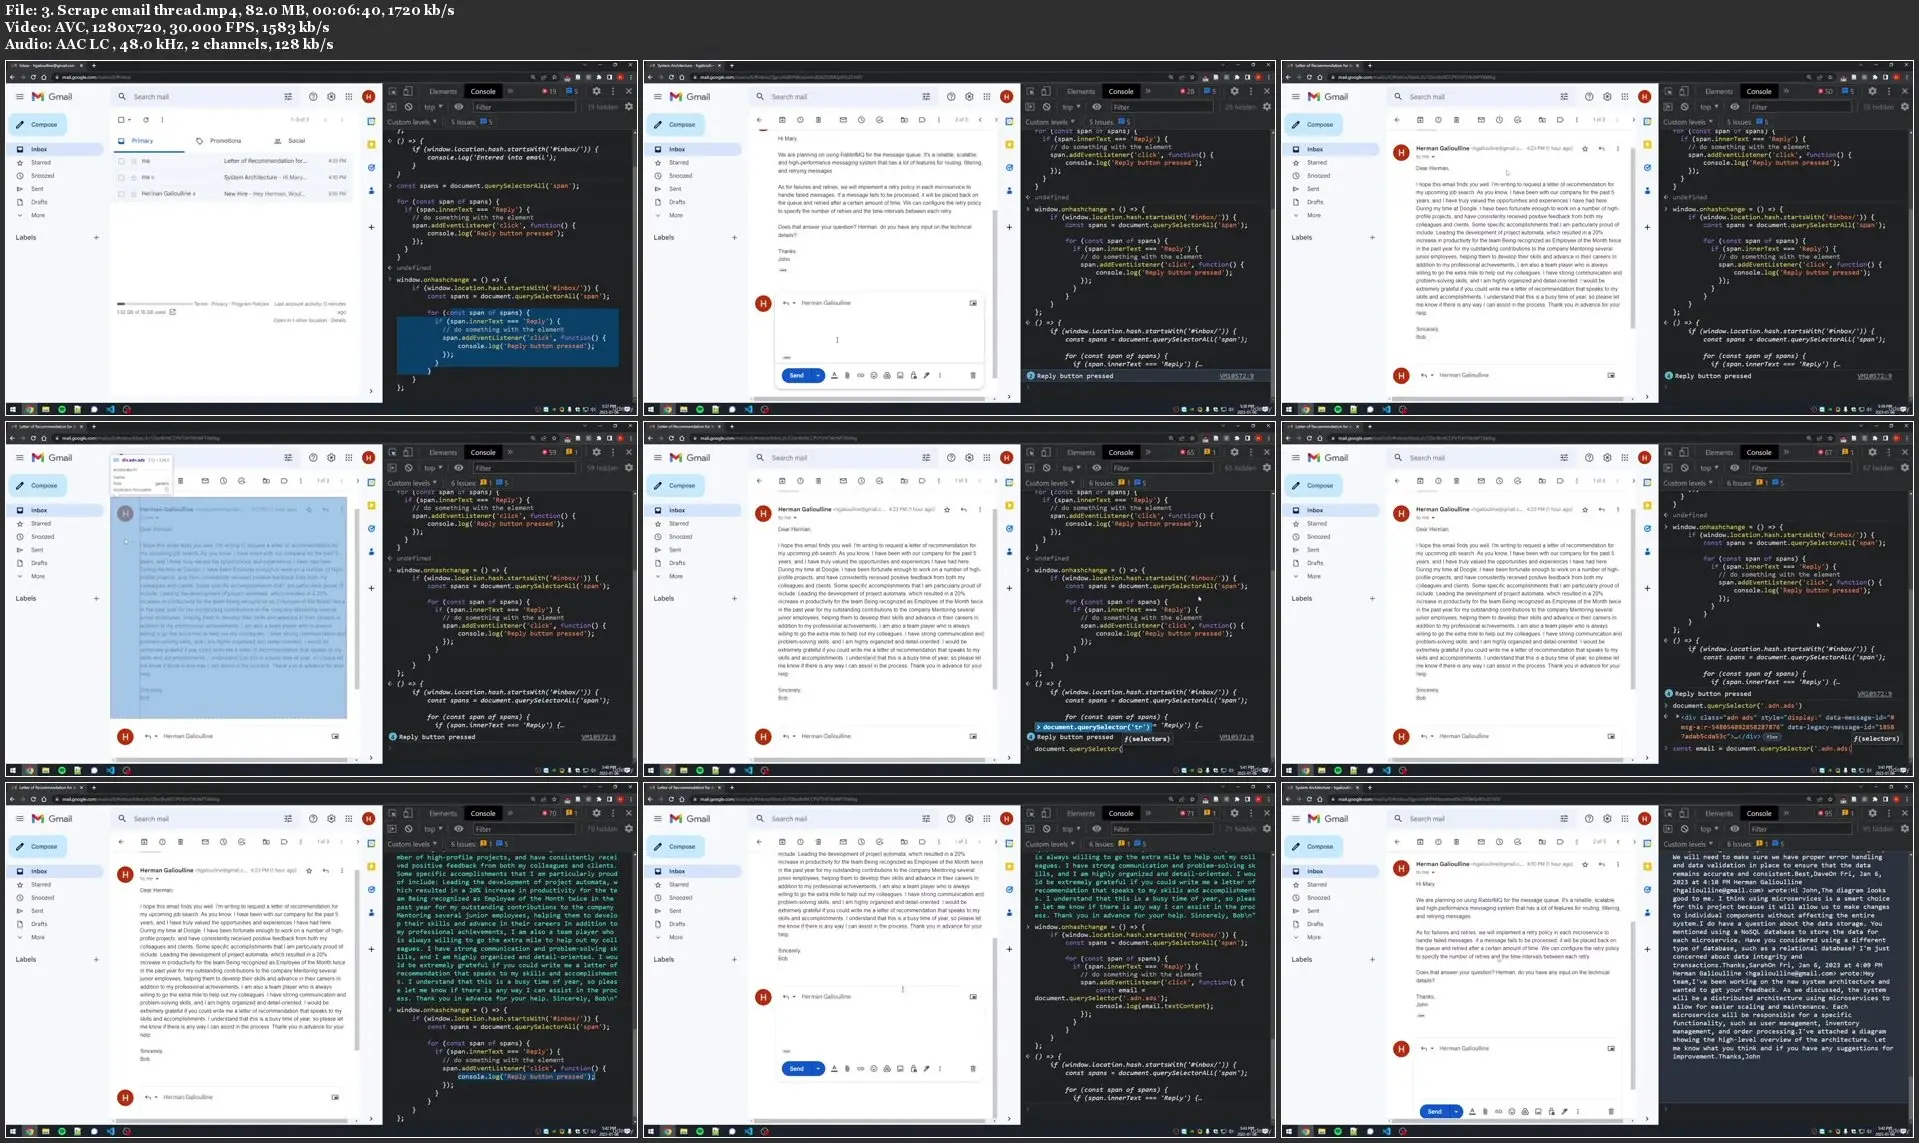Screen dimensions: 1919x1143
Task: Click the refresh icon above the Primary tab
Action: coord(144,120)
